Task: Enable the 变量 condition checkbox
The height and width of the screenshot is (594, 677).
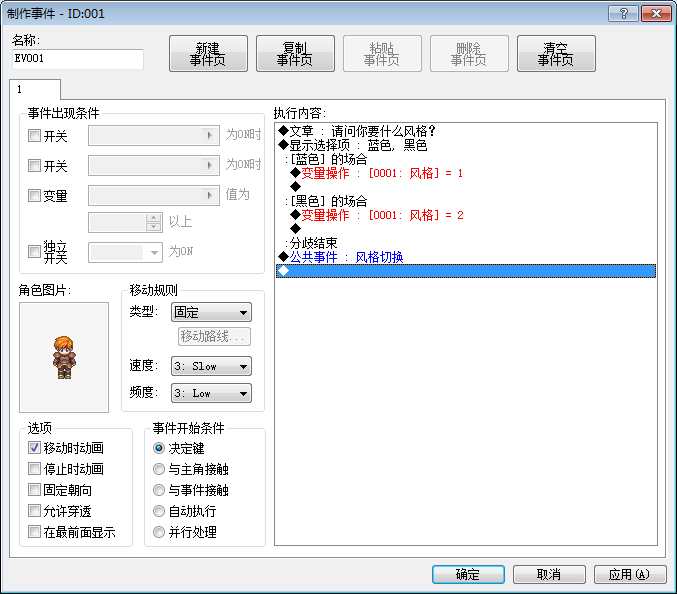Action: (x=34, y=196)
